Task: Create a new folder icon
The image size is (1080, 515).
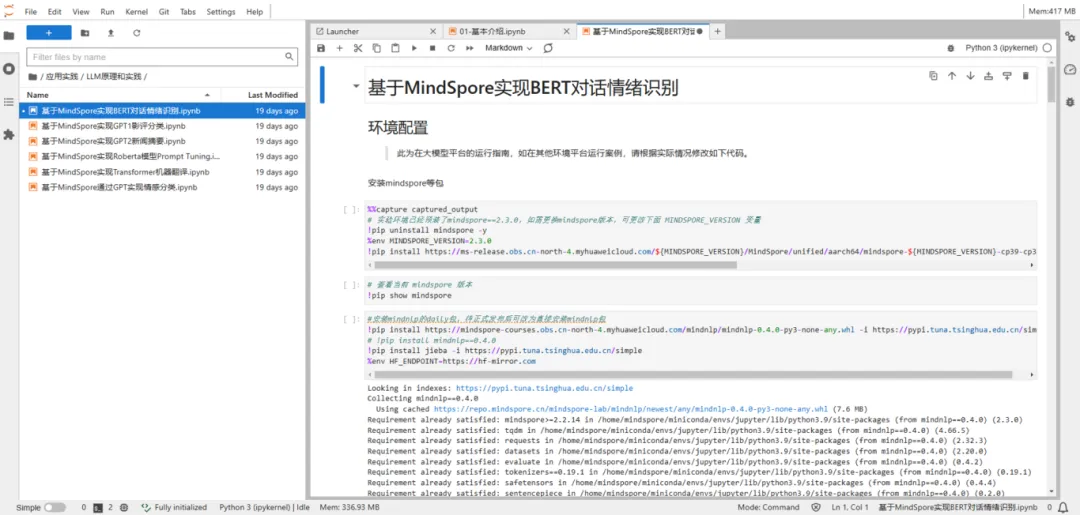Action: (85, 32)
